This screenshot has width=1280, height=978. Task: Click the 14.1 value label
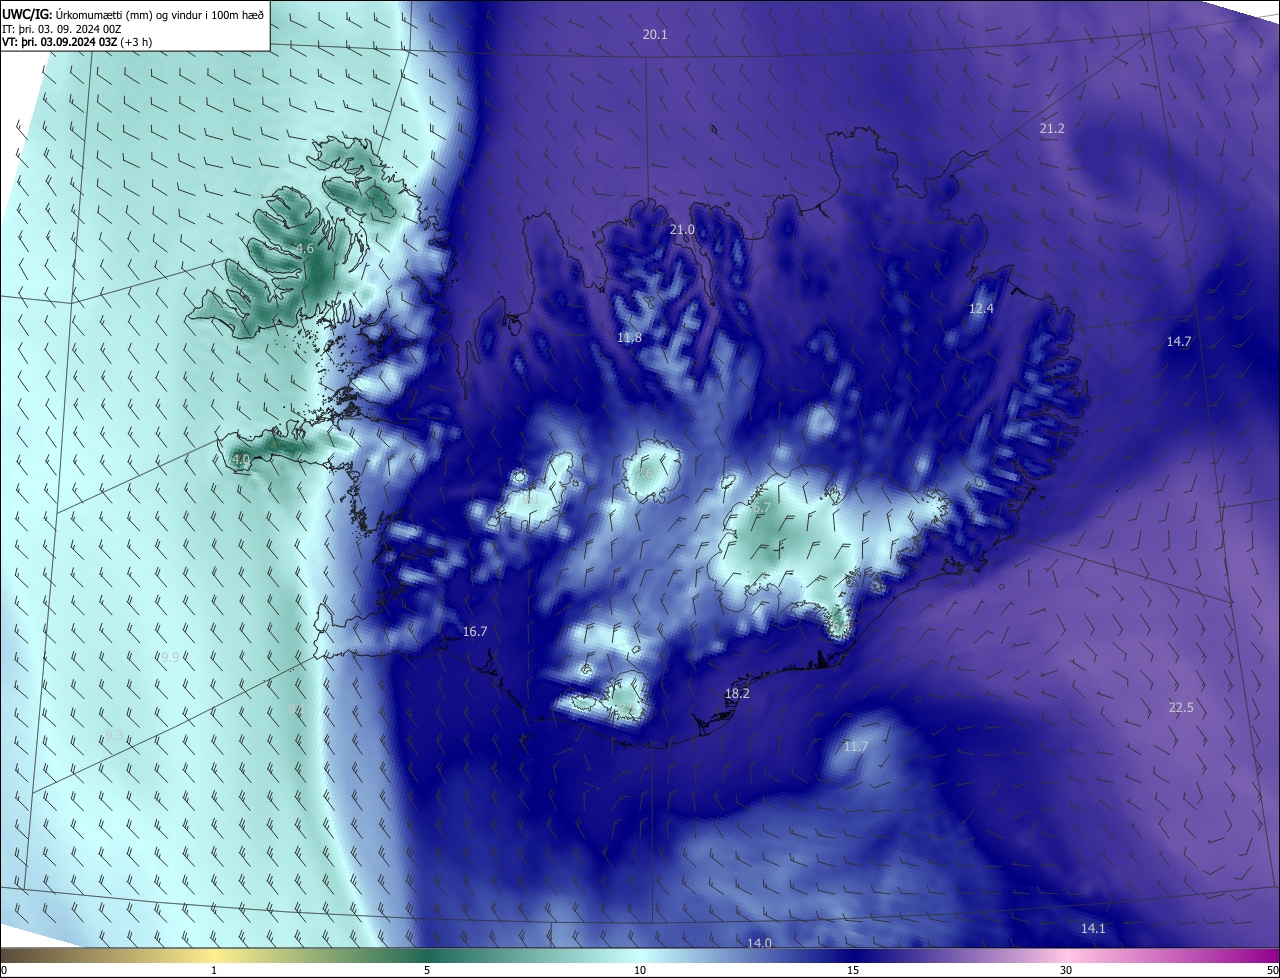point(1093,928)
